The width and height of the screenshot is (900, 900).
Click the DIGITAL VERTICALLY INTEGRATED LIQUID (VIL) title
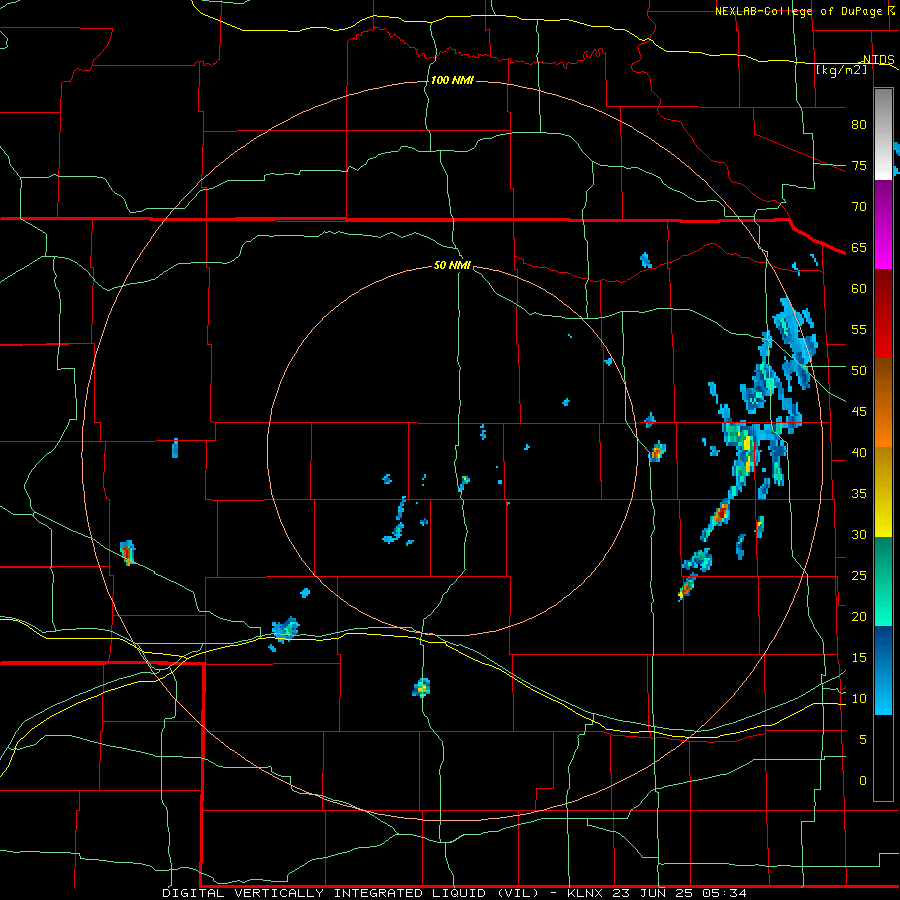click(352, 893)
